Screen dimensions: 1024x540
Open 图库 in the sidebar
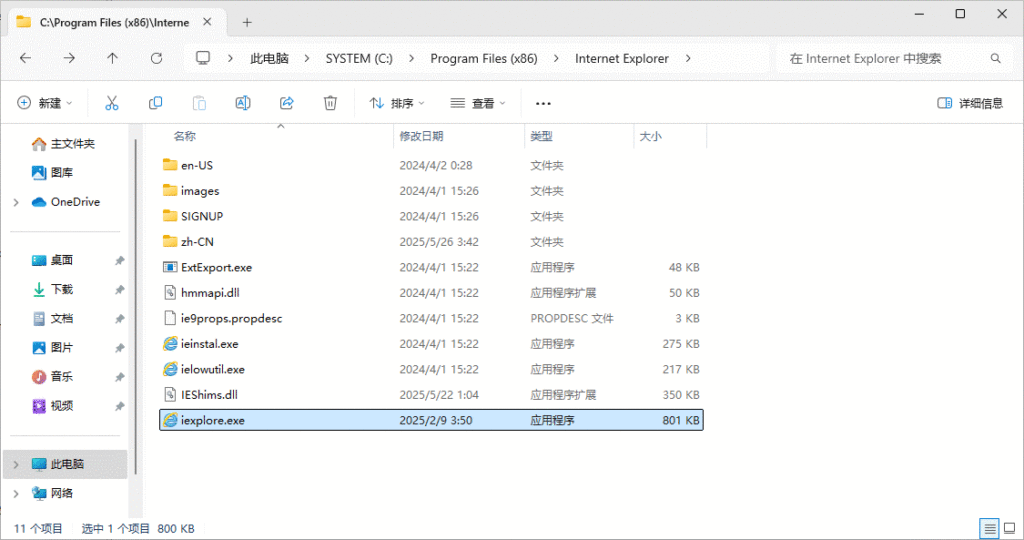click(52, 172)
